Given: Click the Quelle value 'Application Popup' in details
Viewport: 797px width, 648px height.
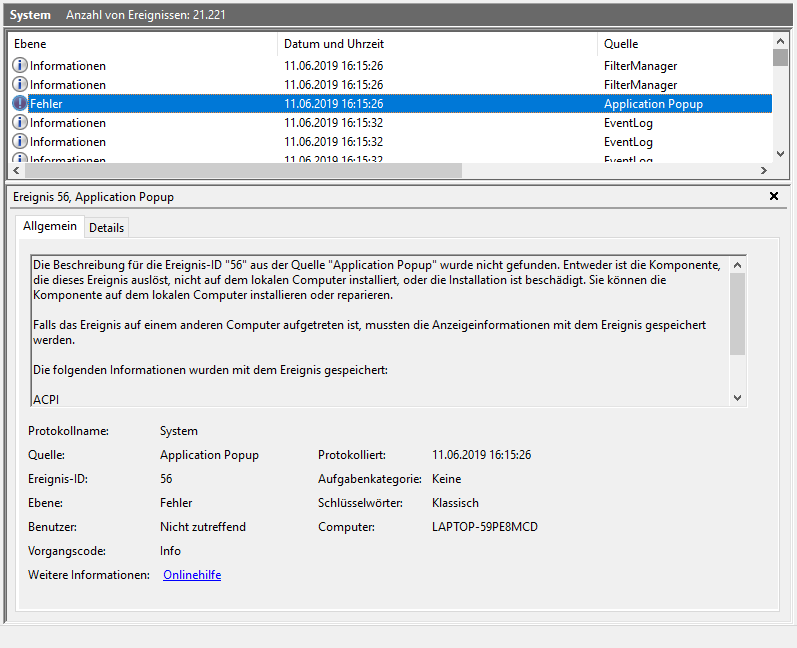Looking at the screenshot, I should pos(209,455).
